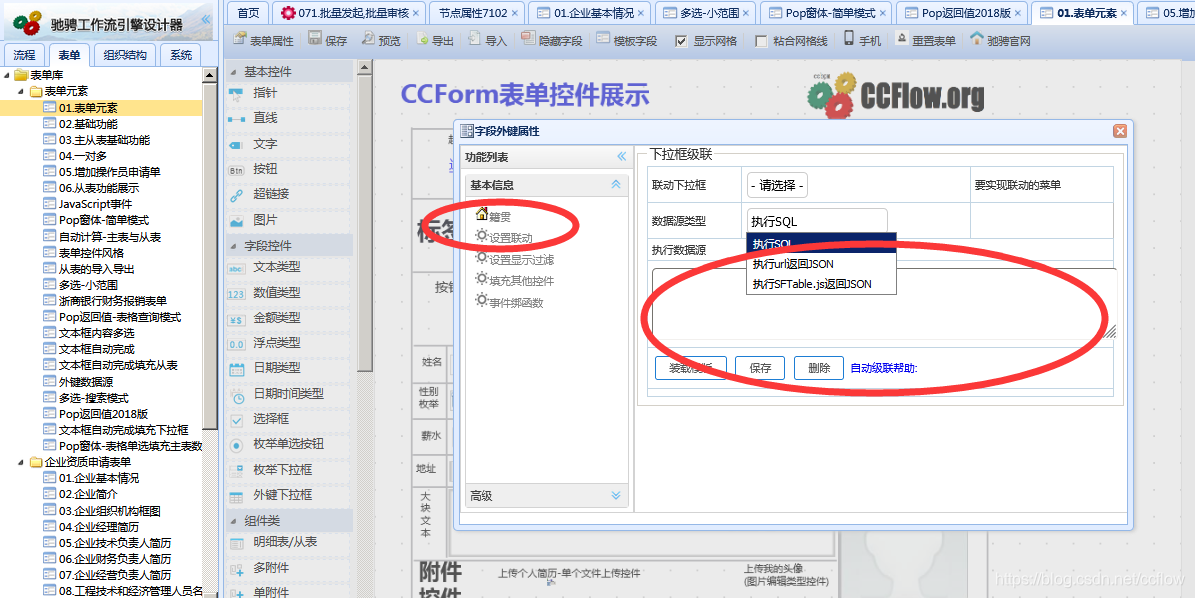Open the 数据源类型 dropdown
1195x598 pixels.
[817, 222]
